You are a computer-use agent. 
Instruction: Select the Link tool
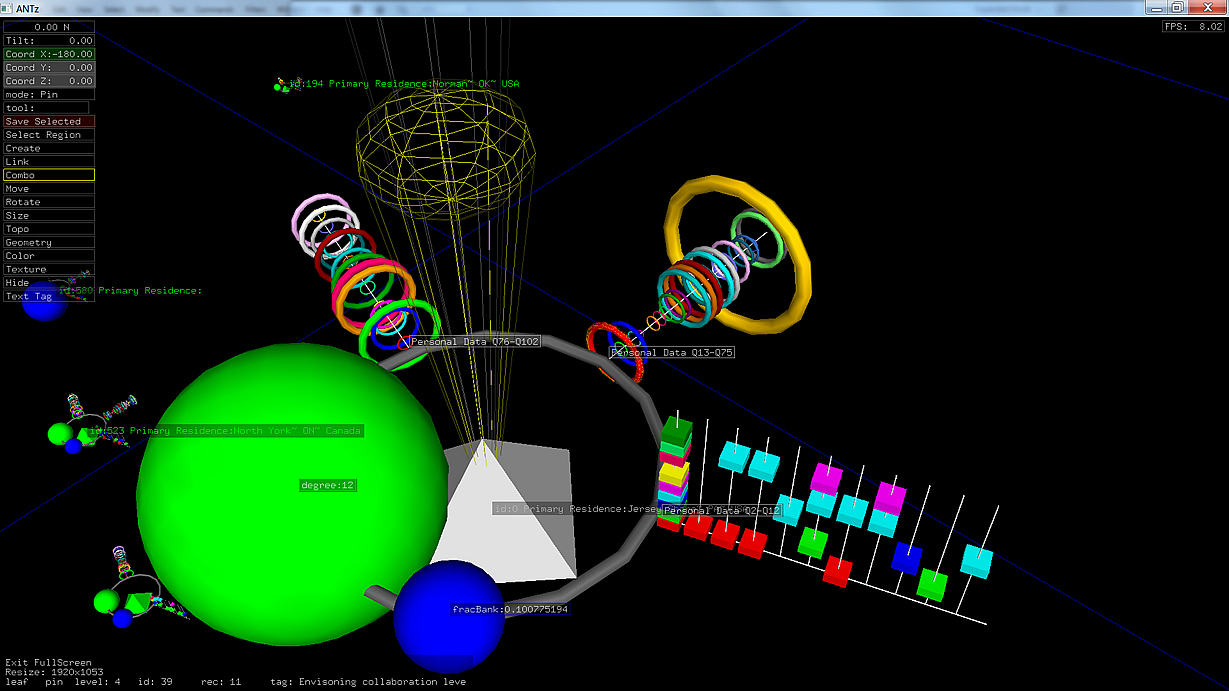[49, 162]
